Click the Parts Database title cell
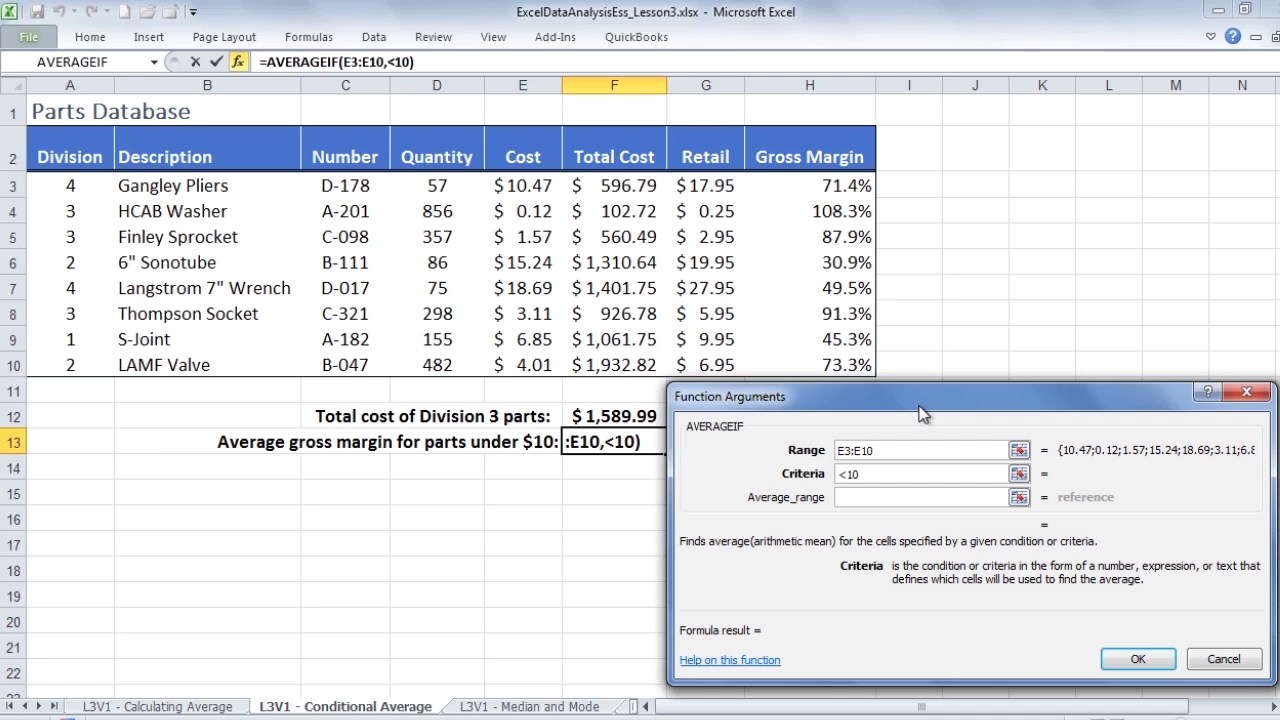 [x=111, y=112]
